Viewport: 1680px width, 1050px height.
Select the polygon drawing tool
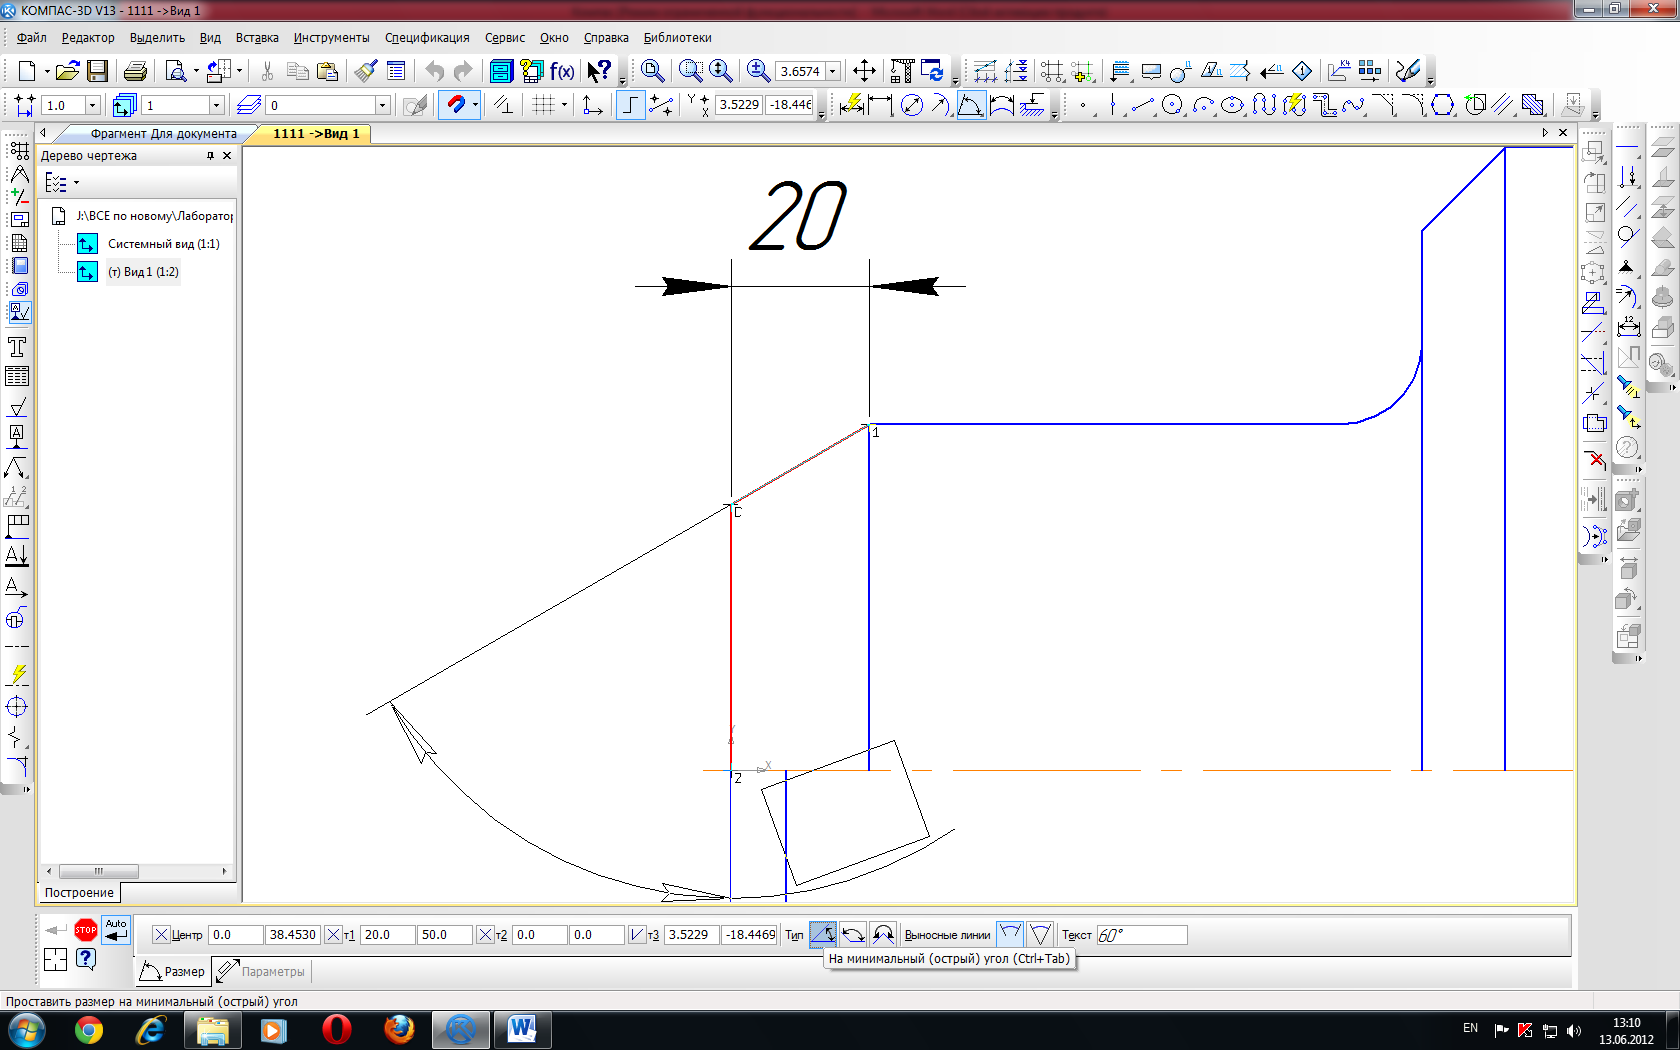(1443, 104)
